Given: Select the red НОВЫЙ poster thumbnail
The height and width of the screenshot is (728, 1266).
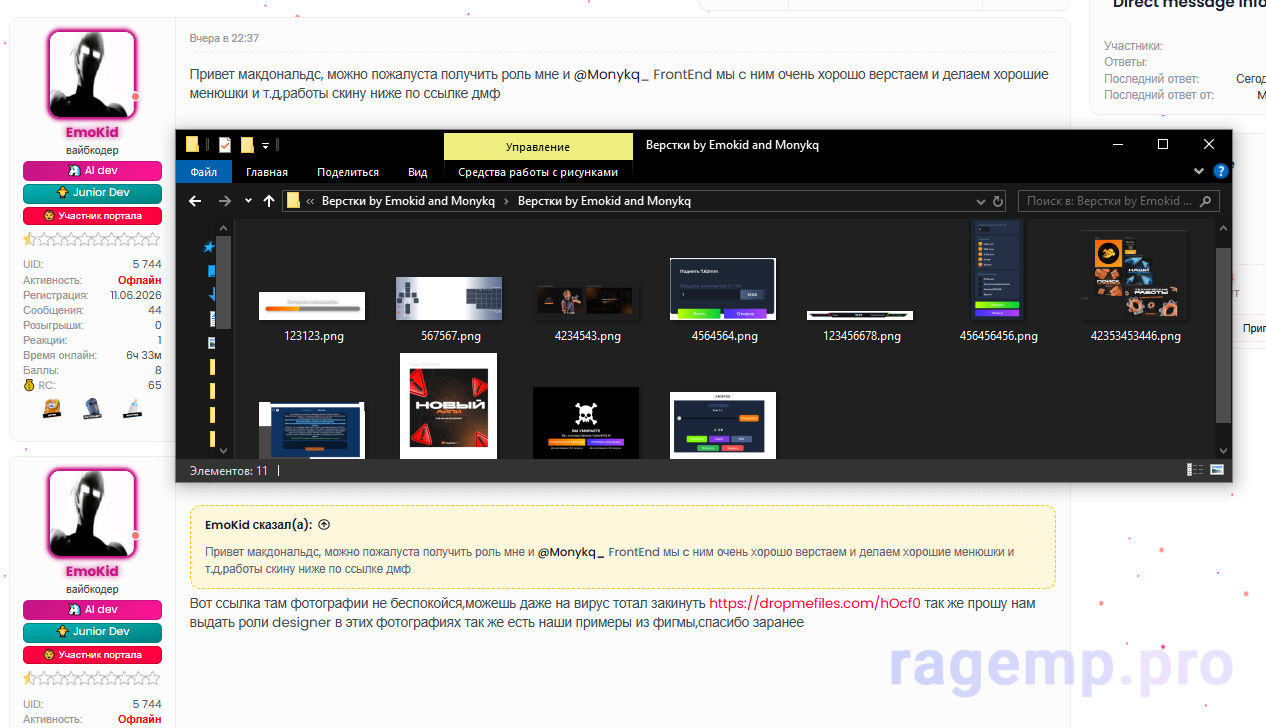Looking at the screenshot, I should coord(448,405).
